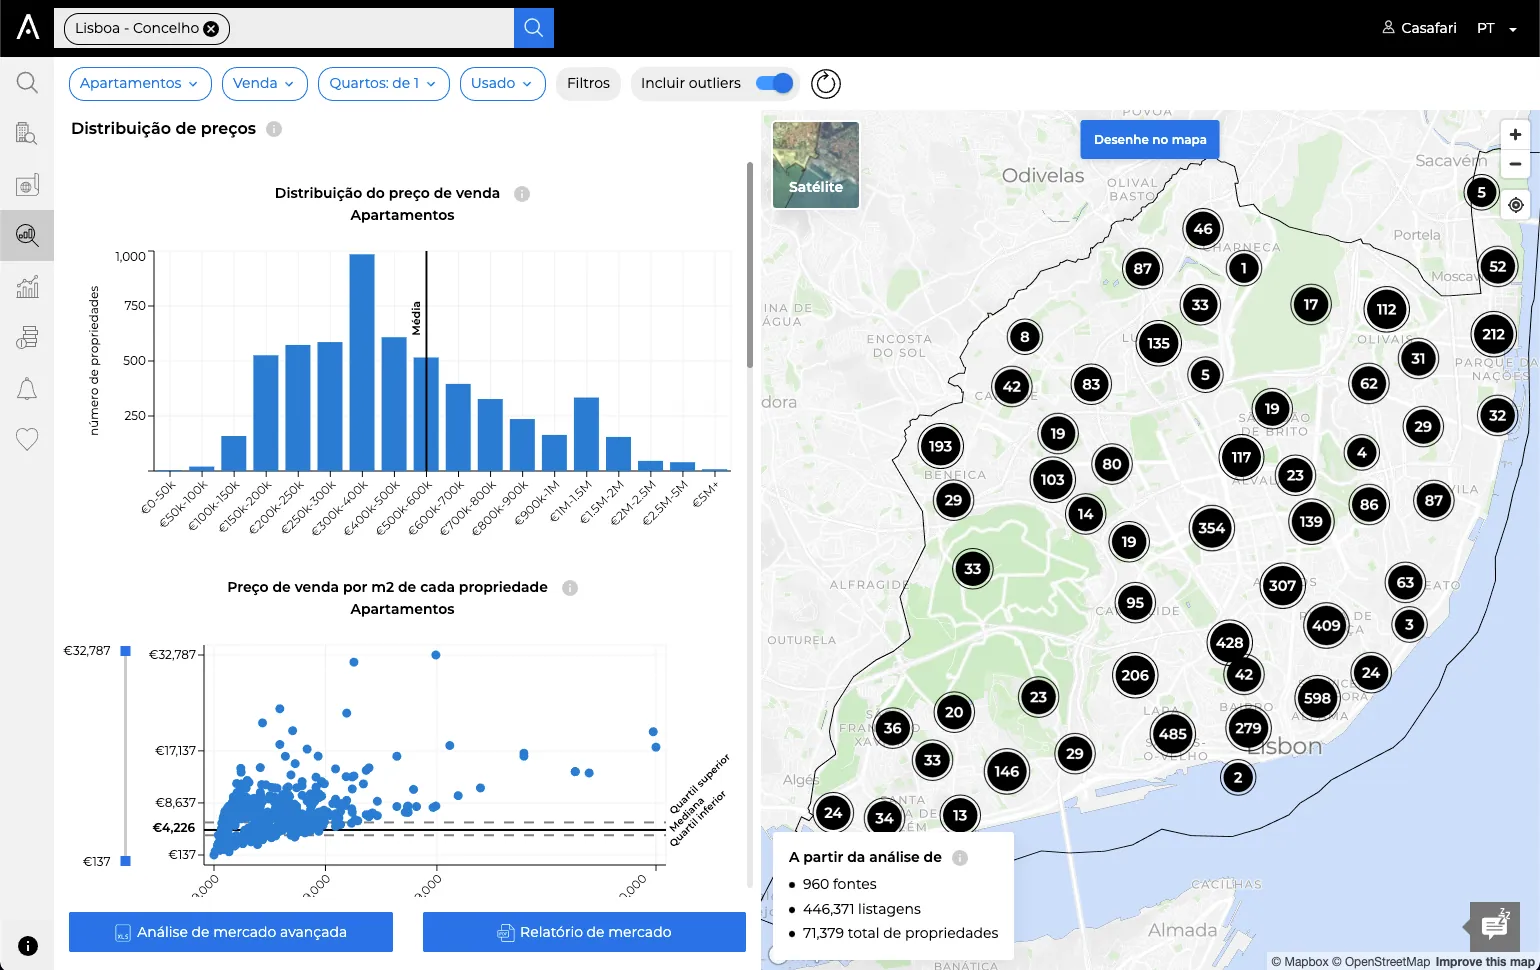Viewport: 1540px width, 970px height.
Task: Show info for Distribuição de preços heading
Action: (x=274, y=129)
